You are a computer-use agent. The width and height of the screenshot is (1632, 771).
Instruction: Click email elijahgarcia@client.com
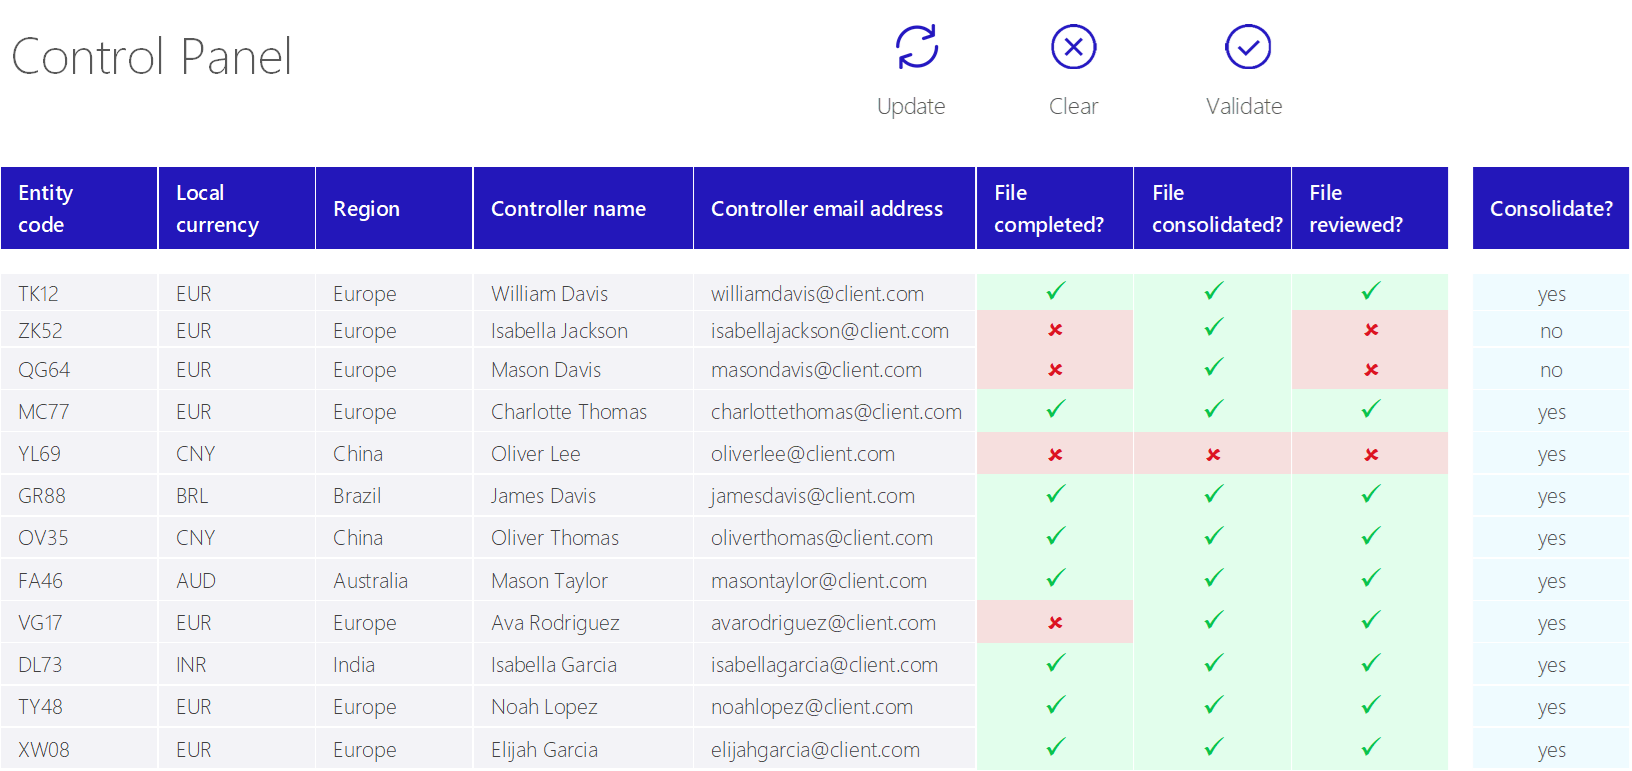tap(815, 750)
